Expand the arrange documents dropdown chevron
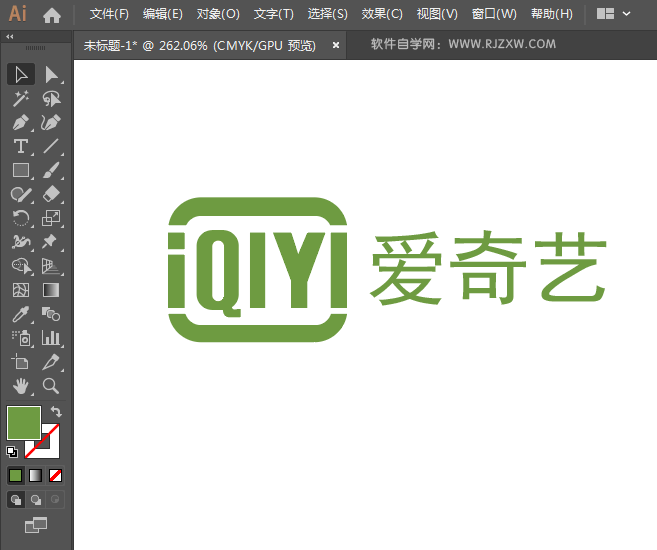 [626, 14]
